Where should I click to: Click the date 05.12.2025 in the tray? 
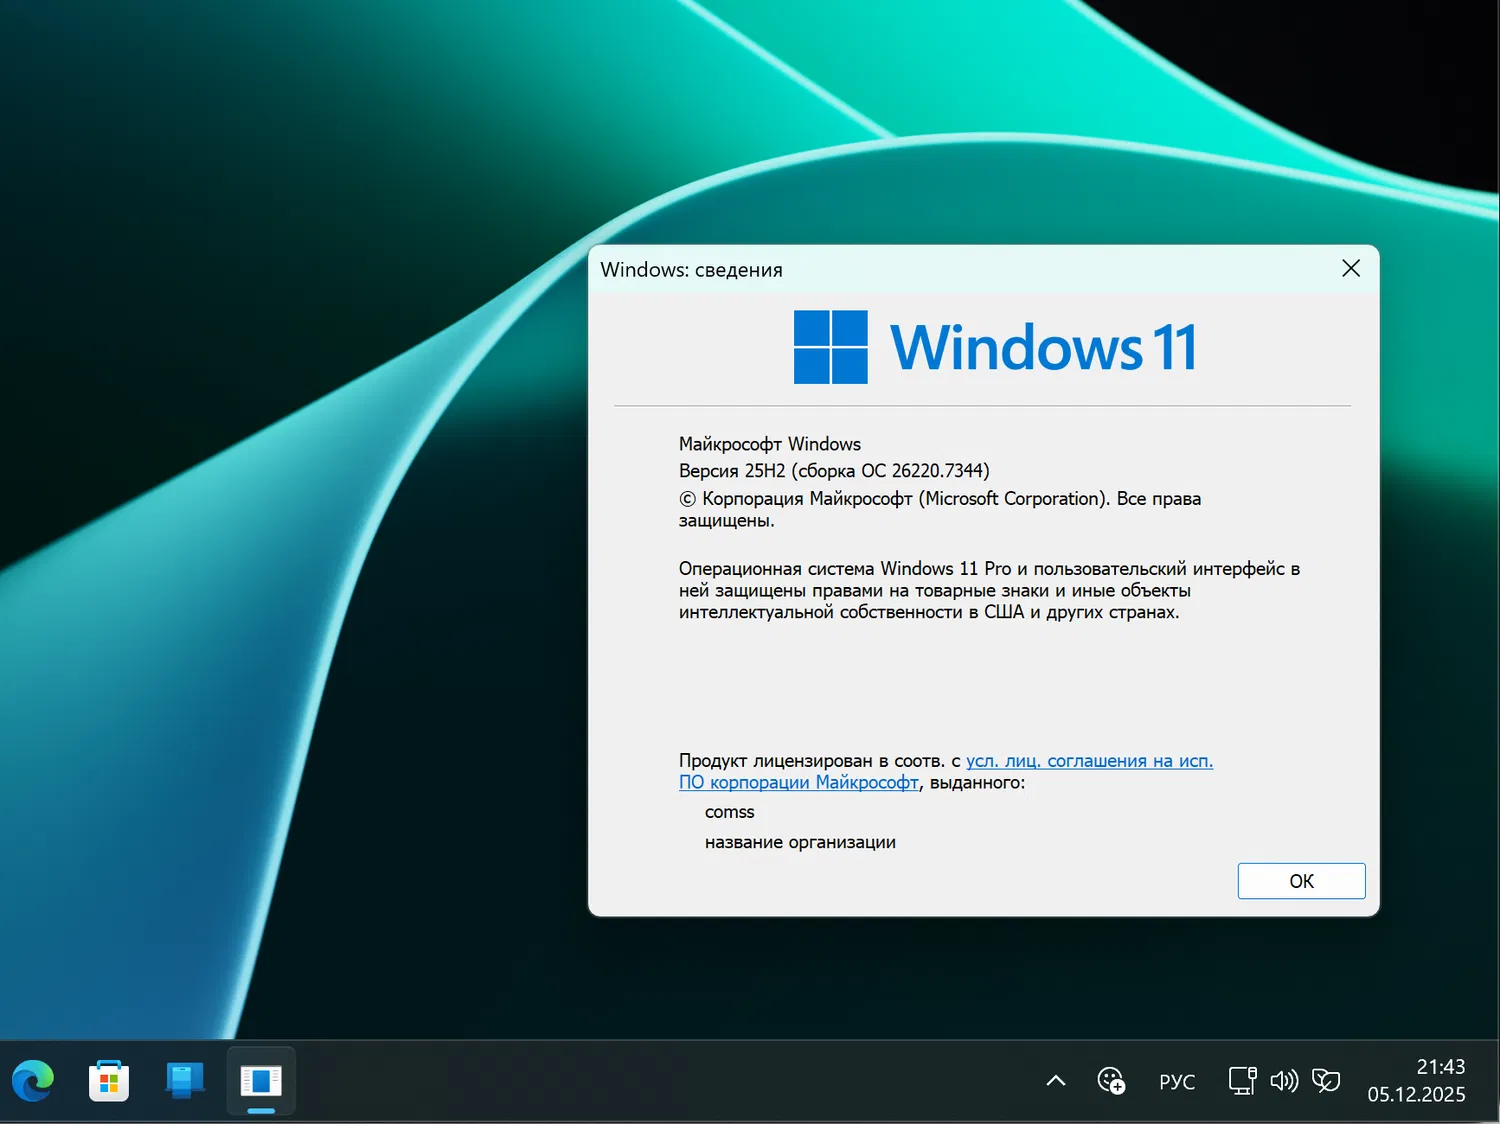[x=1416, y=1094]
